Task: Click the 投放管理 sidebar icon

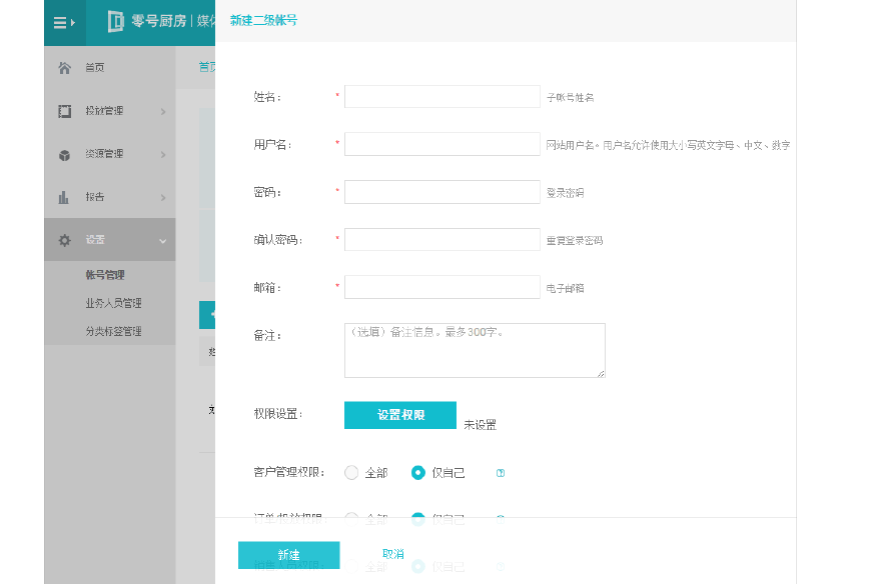Action: 64,111
